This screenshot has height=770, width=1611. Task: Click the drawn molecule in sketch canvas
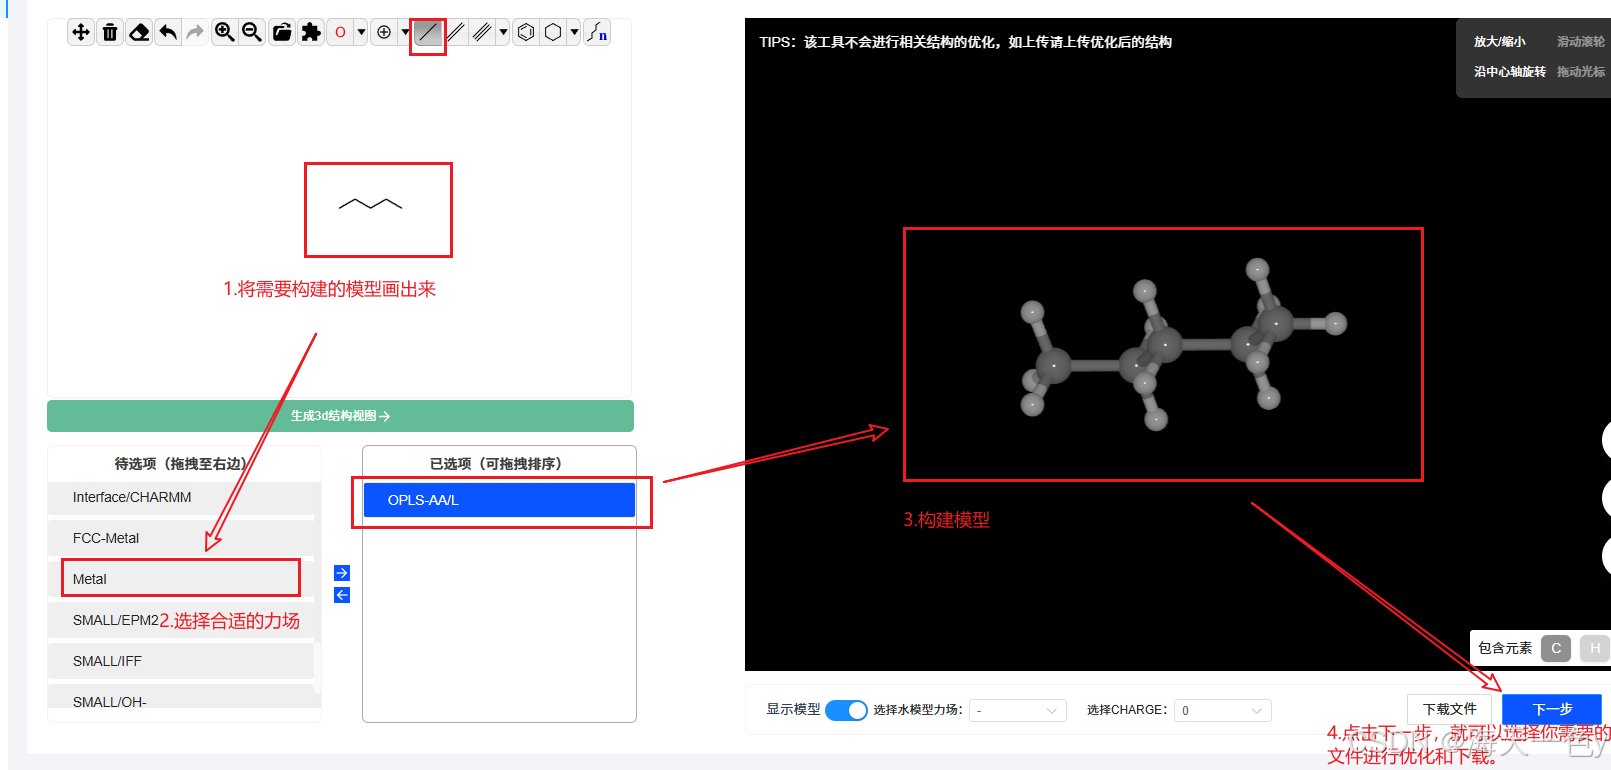(x=371, y=204)
